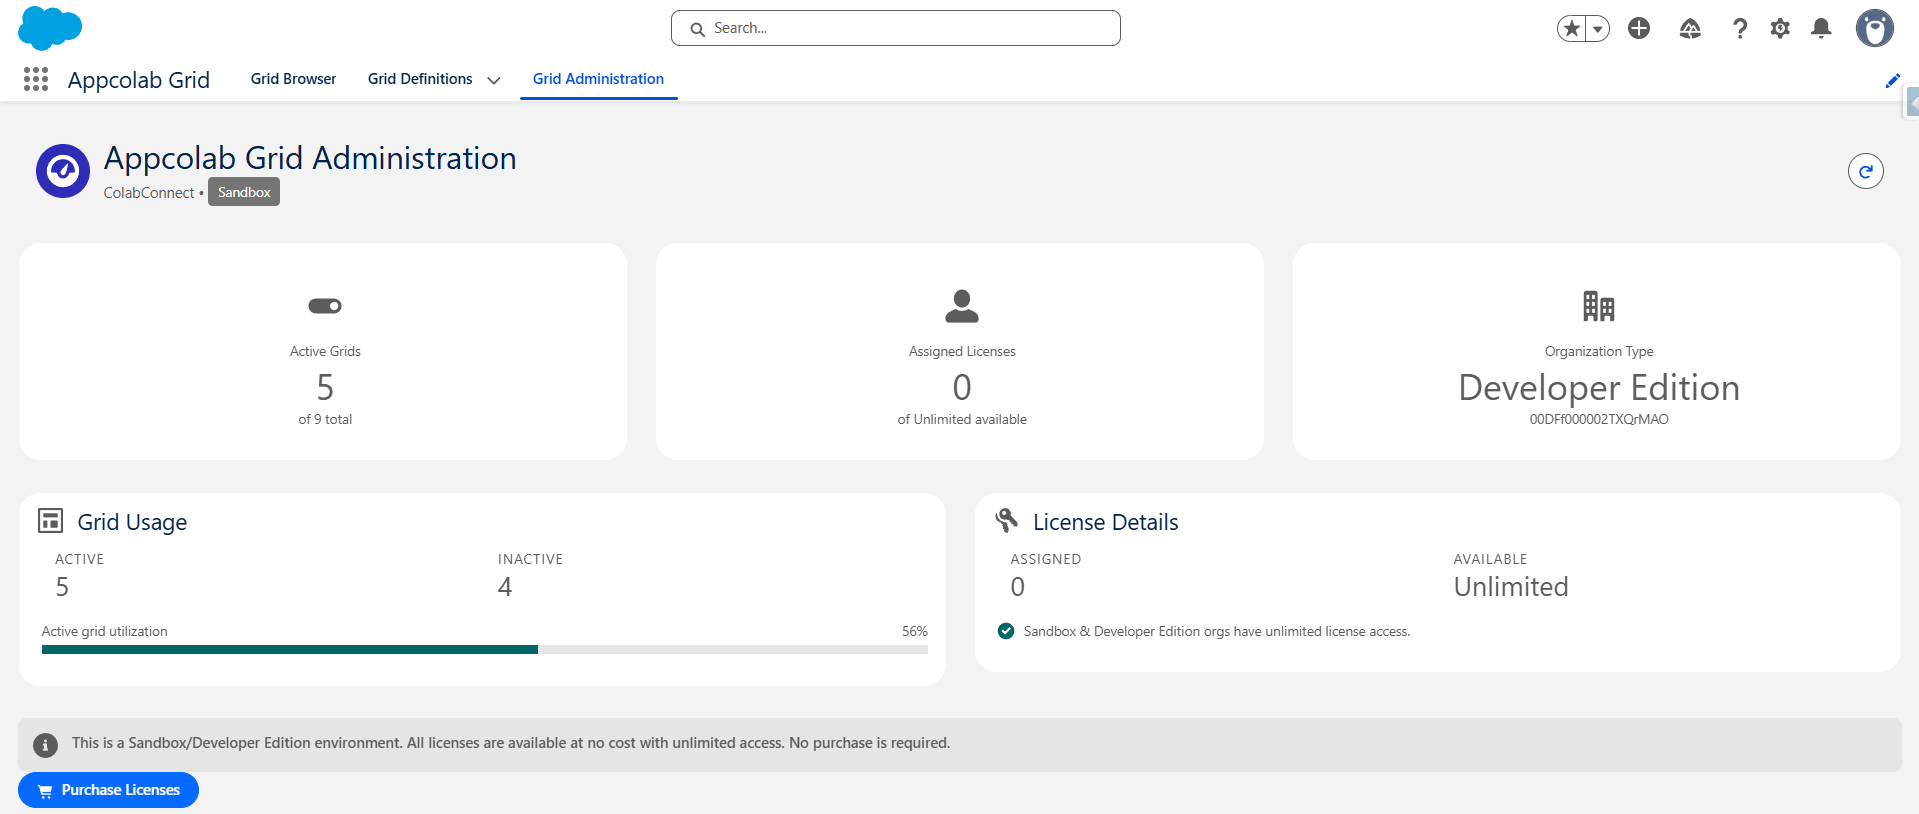1919x814 pixels.
Task: Click inside the global Search field
Action: pyautogui.click(x=896, y=28)
